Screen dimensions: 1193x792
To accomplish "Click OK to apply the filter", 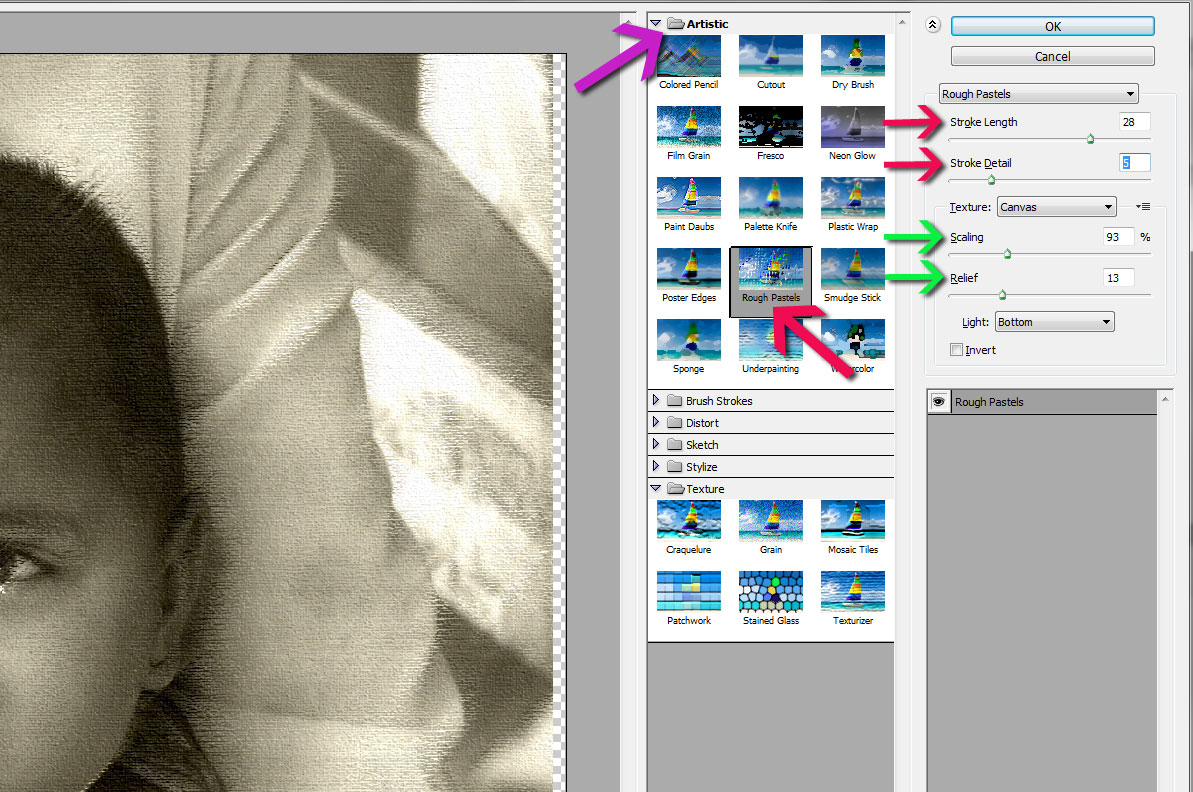I will click(x=1052, y=26).
